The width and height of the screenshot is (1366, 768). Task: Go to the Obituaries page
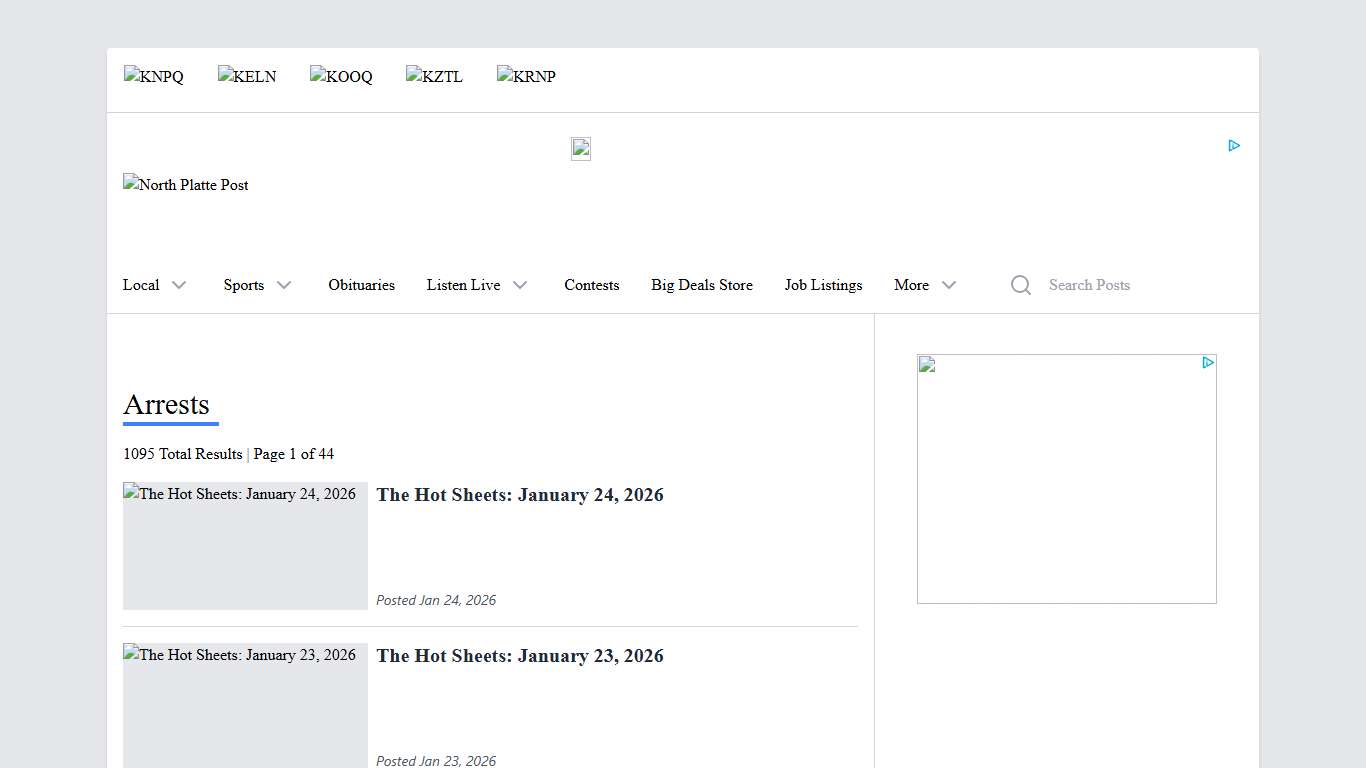click(361, 285)
